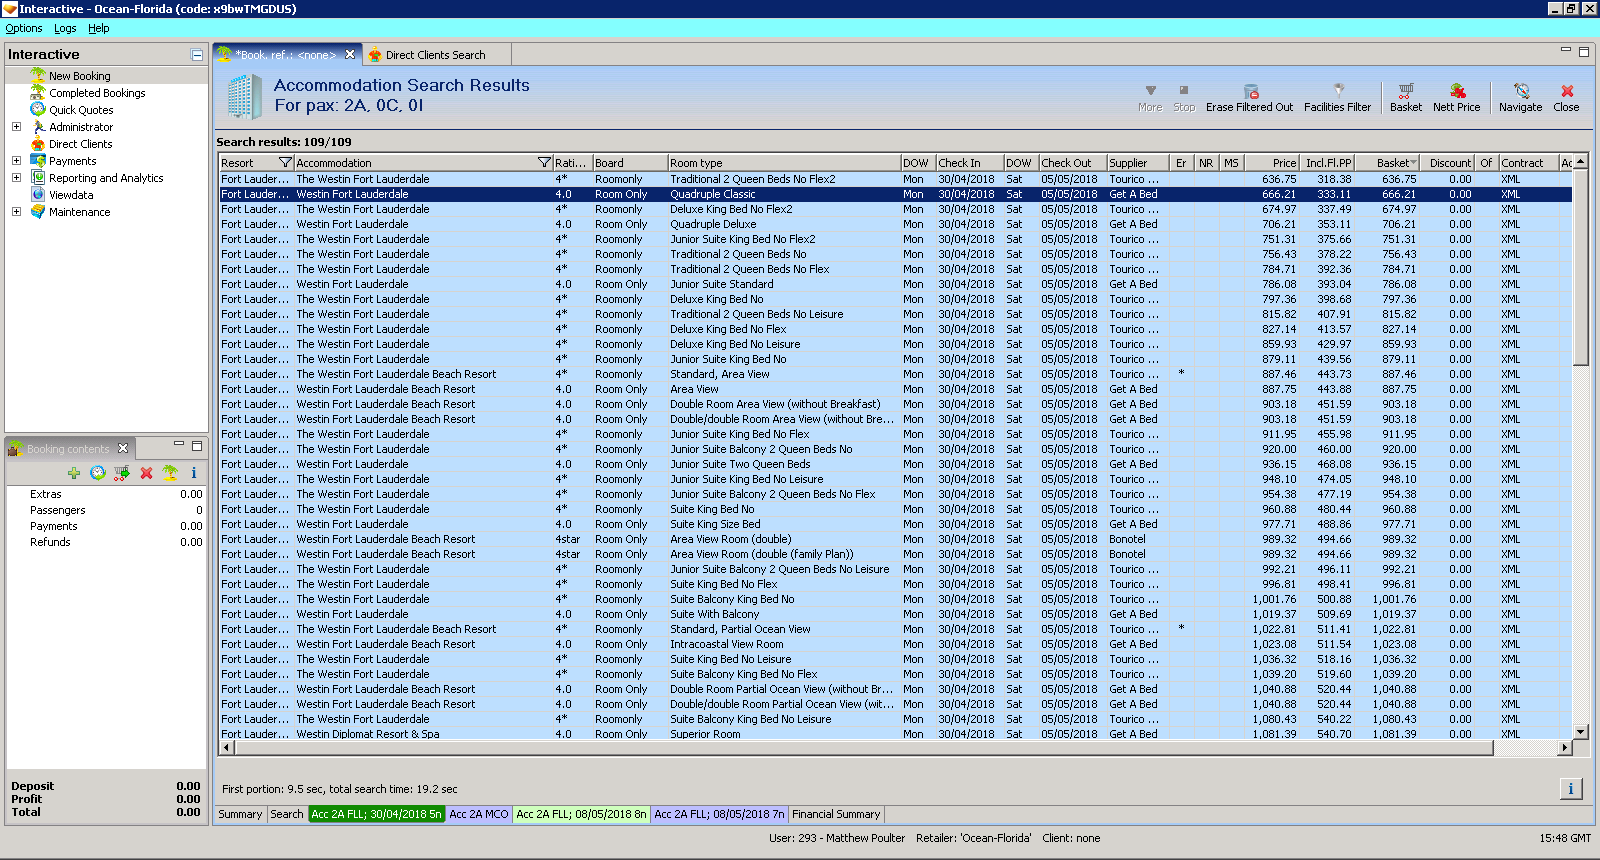Show Nett Price using toolbar icon
The height and width of the screenshot is (860, 1600).
(1457, 91)
